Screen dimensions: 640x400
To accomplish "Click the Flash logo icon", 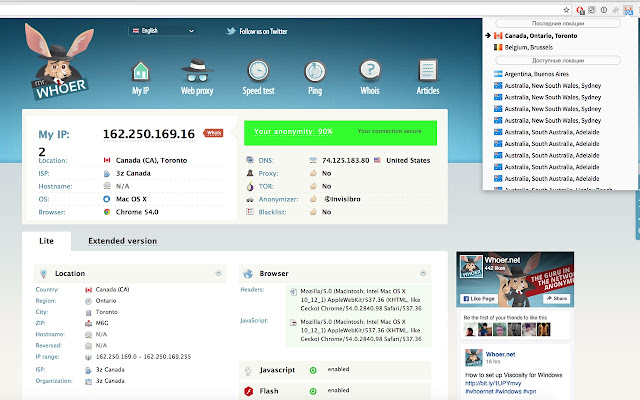I will click(249, 391).
